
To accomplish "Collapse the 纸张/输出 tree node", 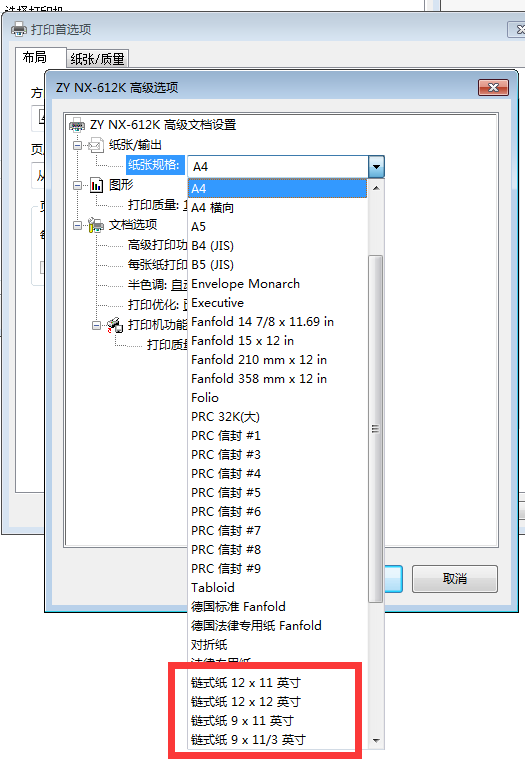I will (77, 146).
